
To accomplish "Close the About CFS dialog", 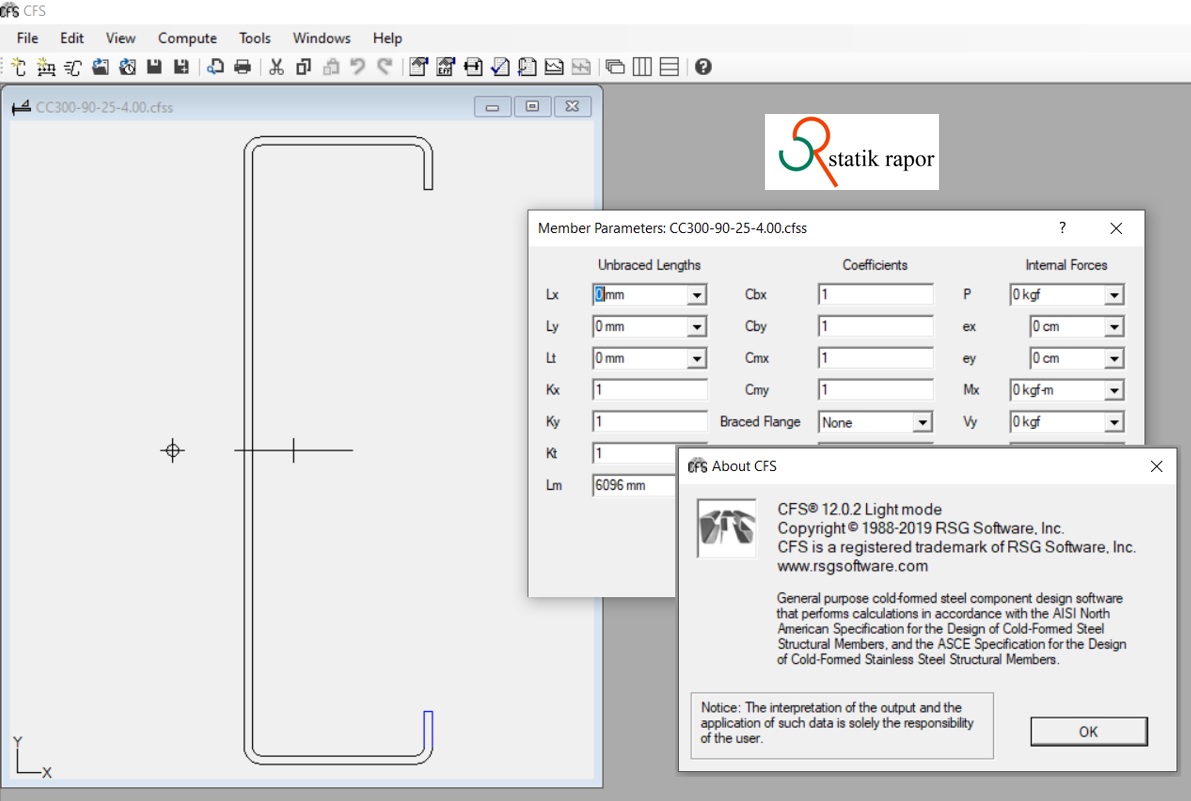I will click(x=1156, y=466).
